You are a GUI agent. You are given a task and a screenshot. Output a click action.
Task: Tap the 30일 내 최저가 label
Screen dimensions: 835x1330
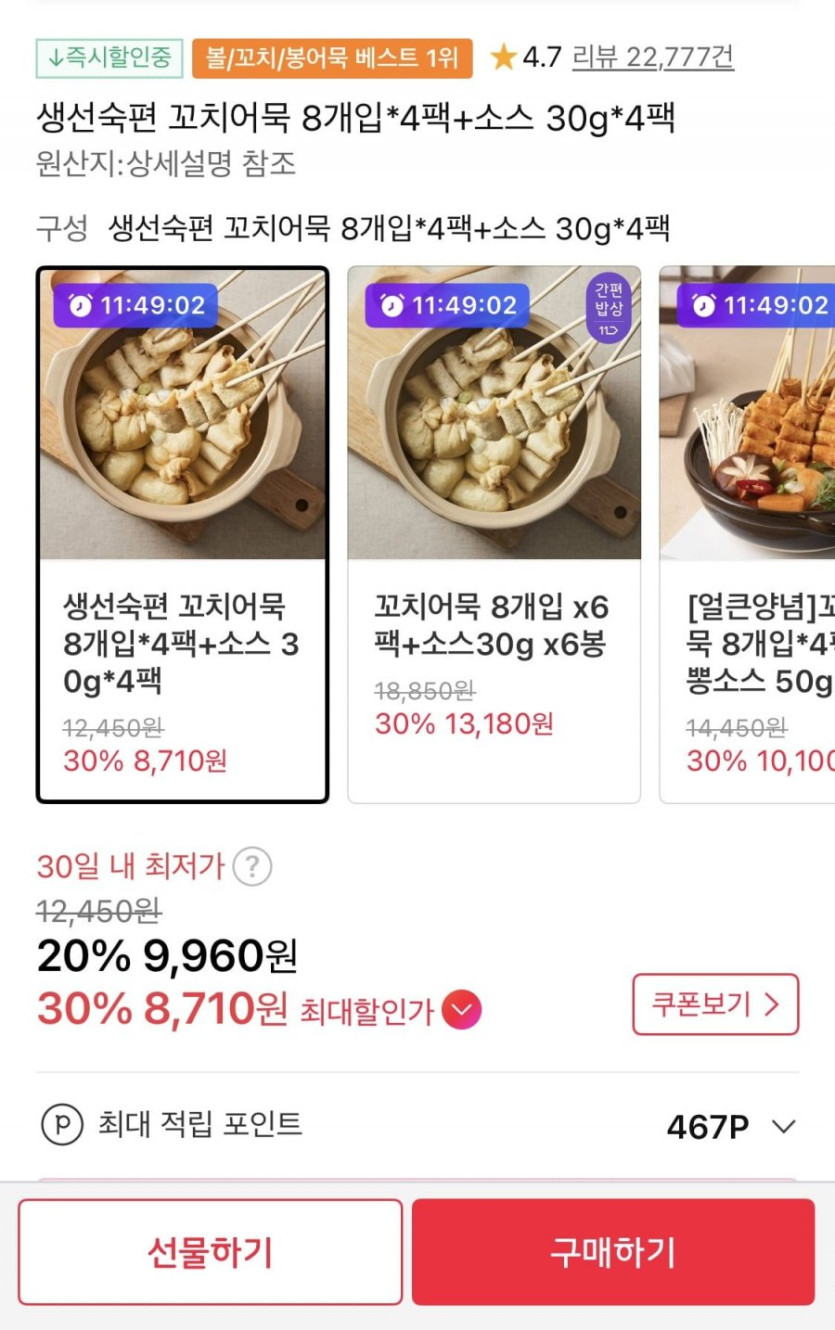(x=130, y=866)
